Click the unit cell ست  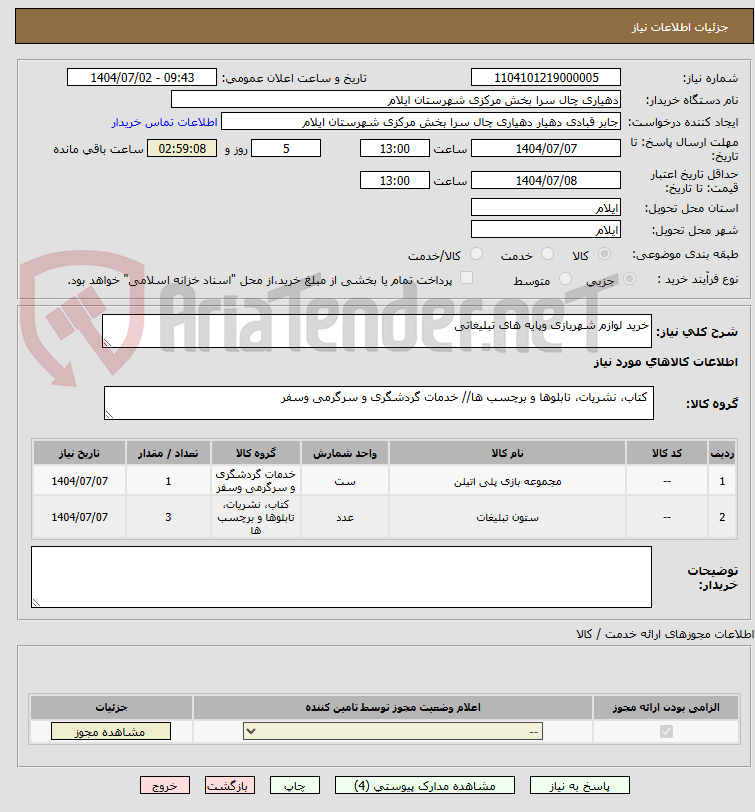pos(345,482)
